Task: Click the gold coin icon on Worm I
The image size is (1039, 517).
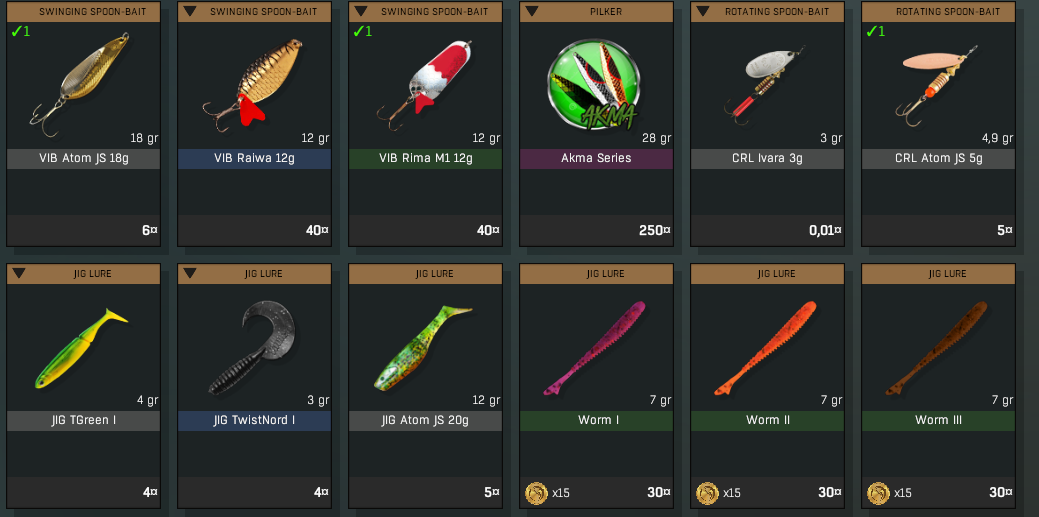Action: click(x=536, y=492)
